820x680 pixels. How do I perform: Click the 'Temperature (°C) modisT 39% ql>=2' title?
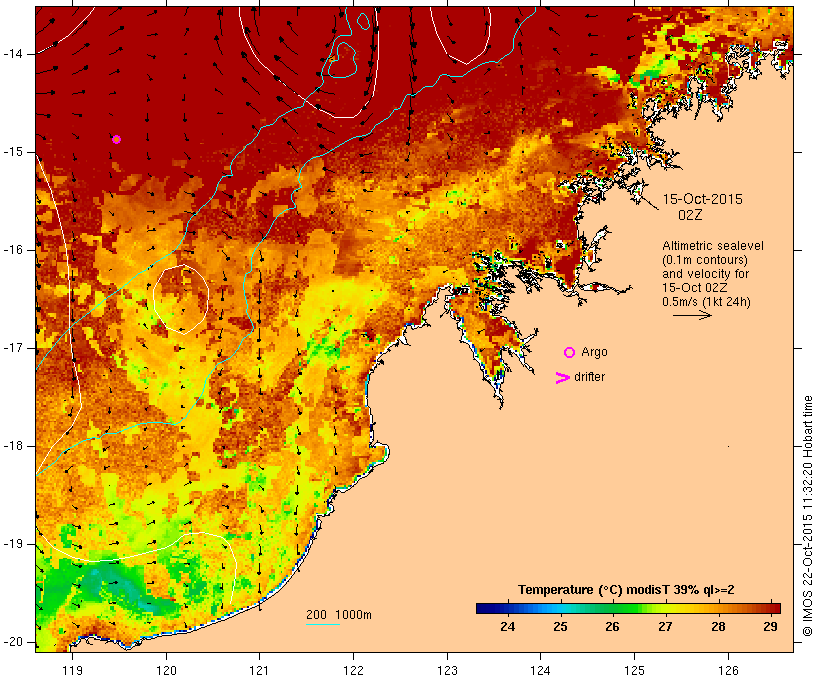point(626,590)
